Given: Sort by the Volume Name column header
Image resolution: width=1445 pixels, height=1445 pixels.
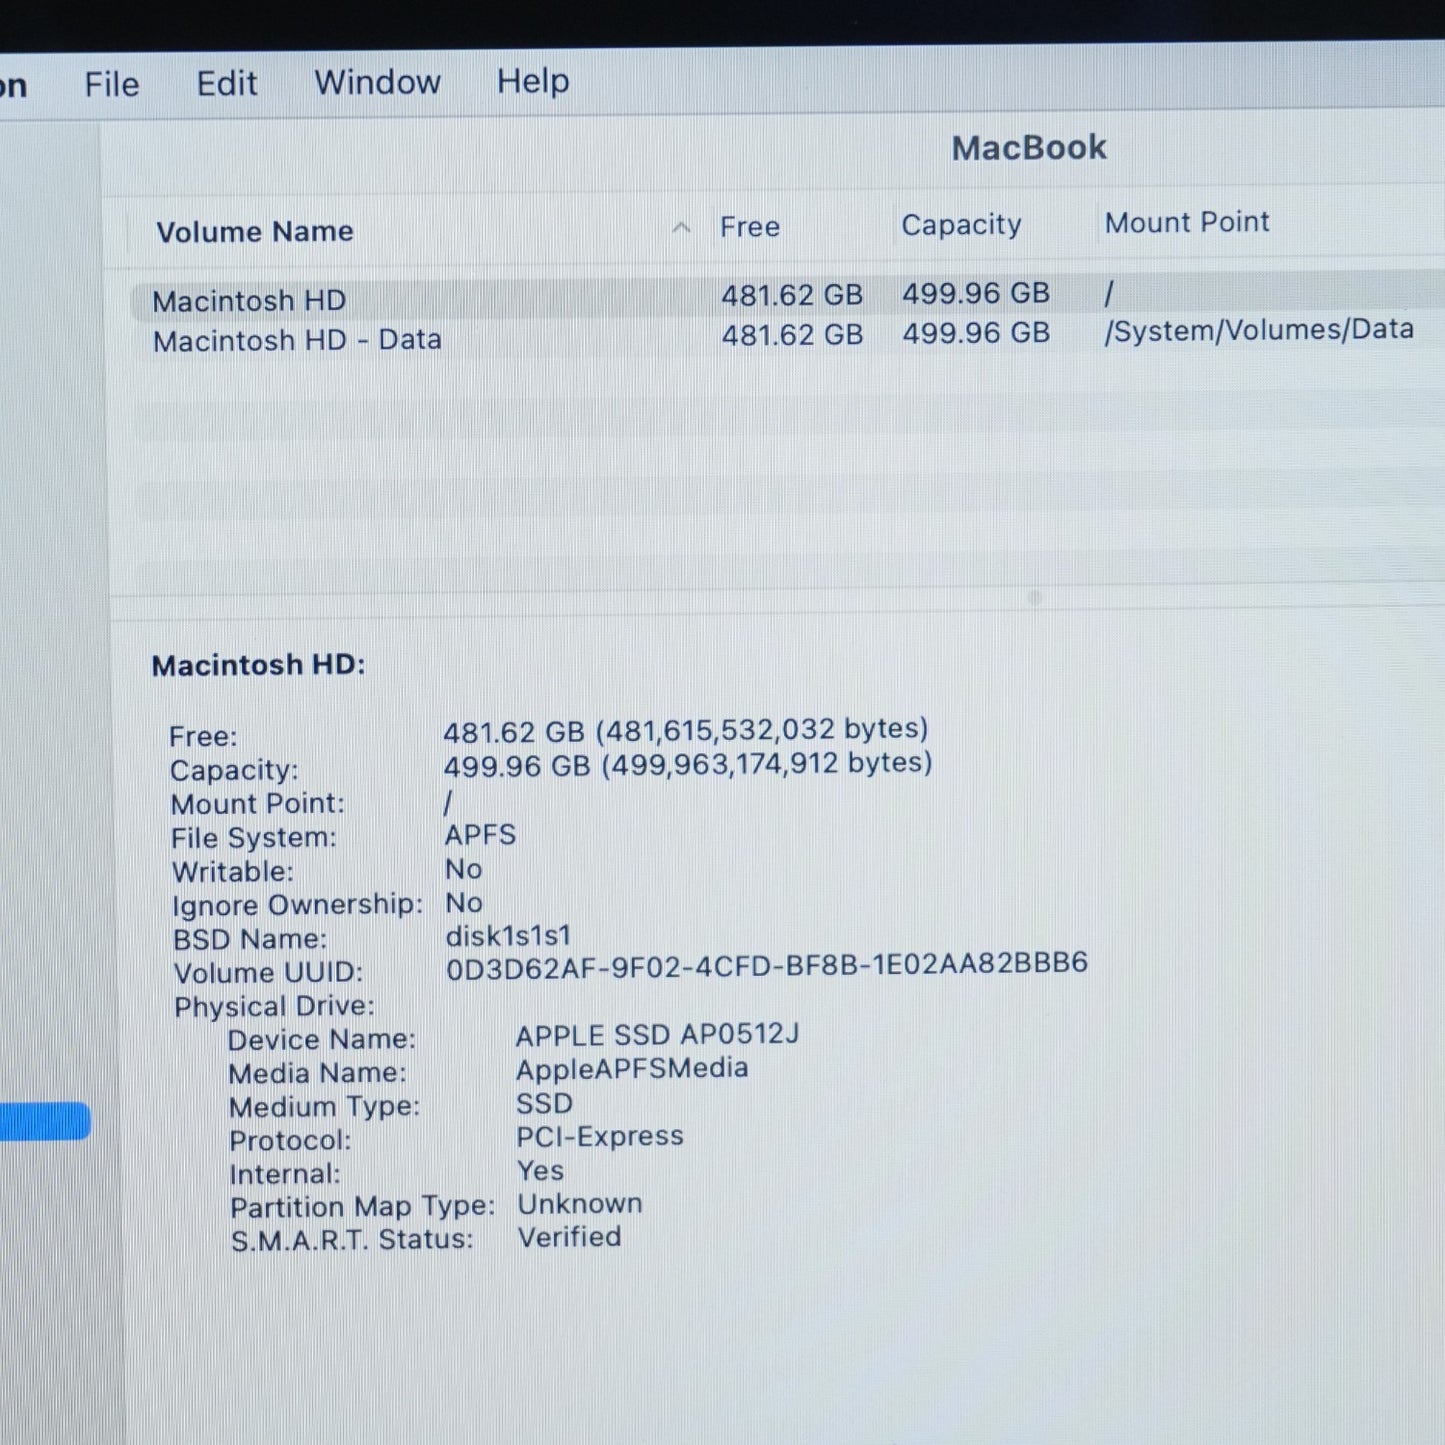Looking at the screenshot, I should point(255,232).
